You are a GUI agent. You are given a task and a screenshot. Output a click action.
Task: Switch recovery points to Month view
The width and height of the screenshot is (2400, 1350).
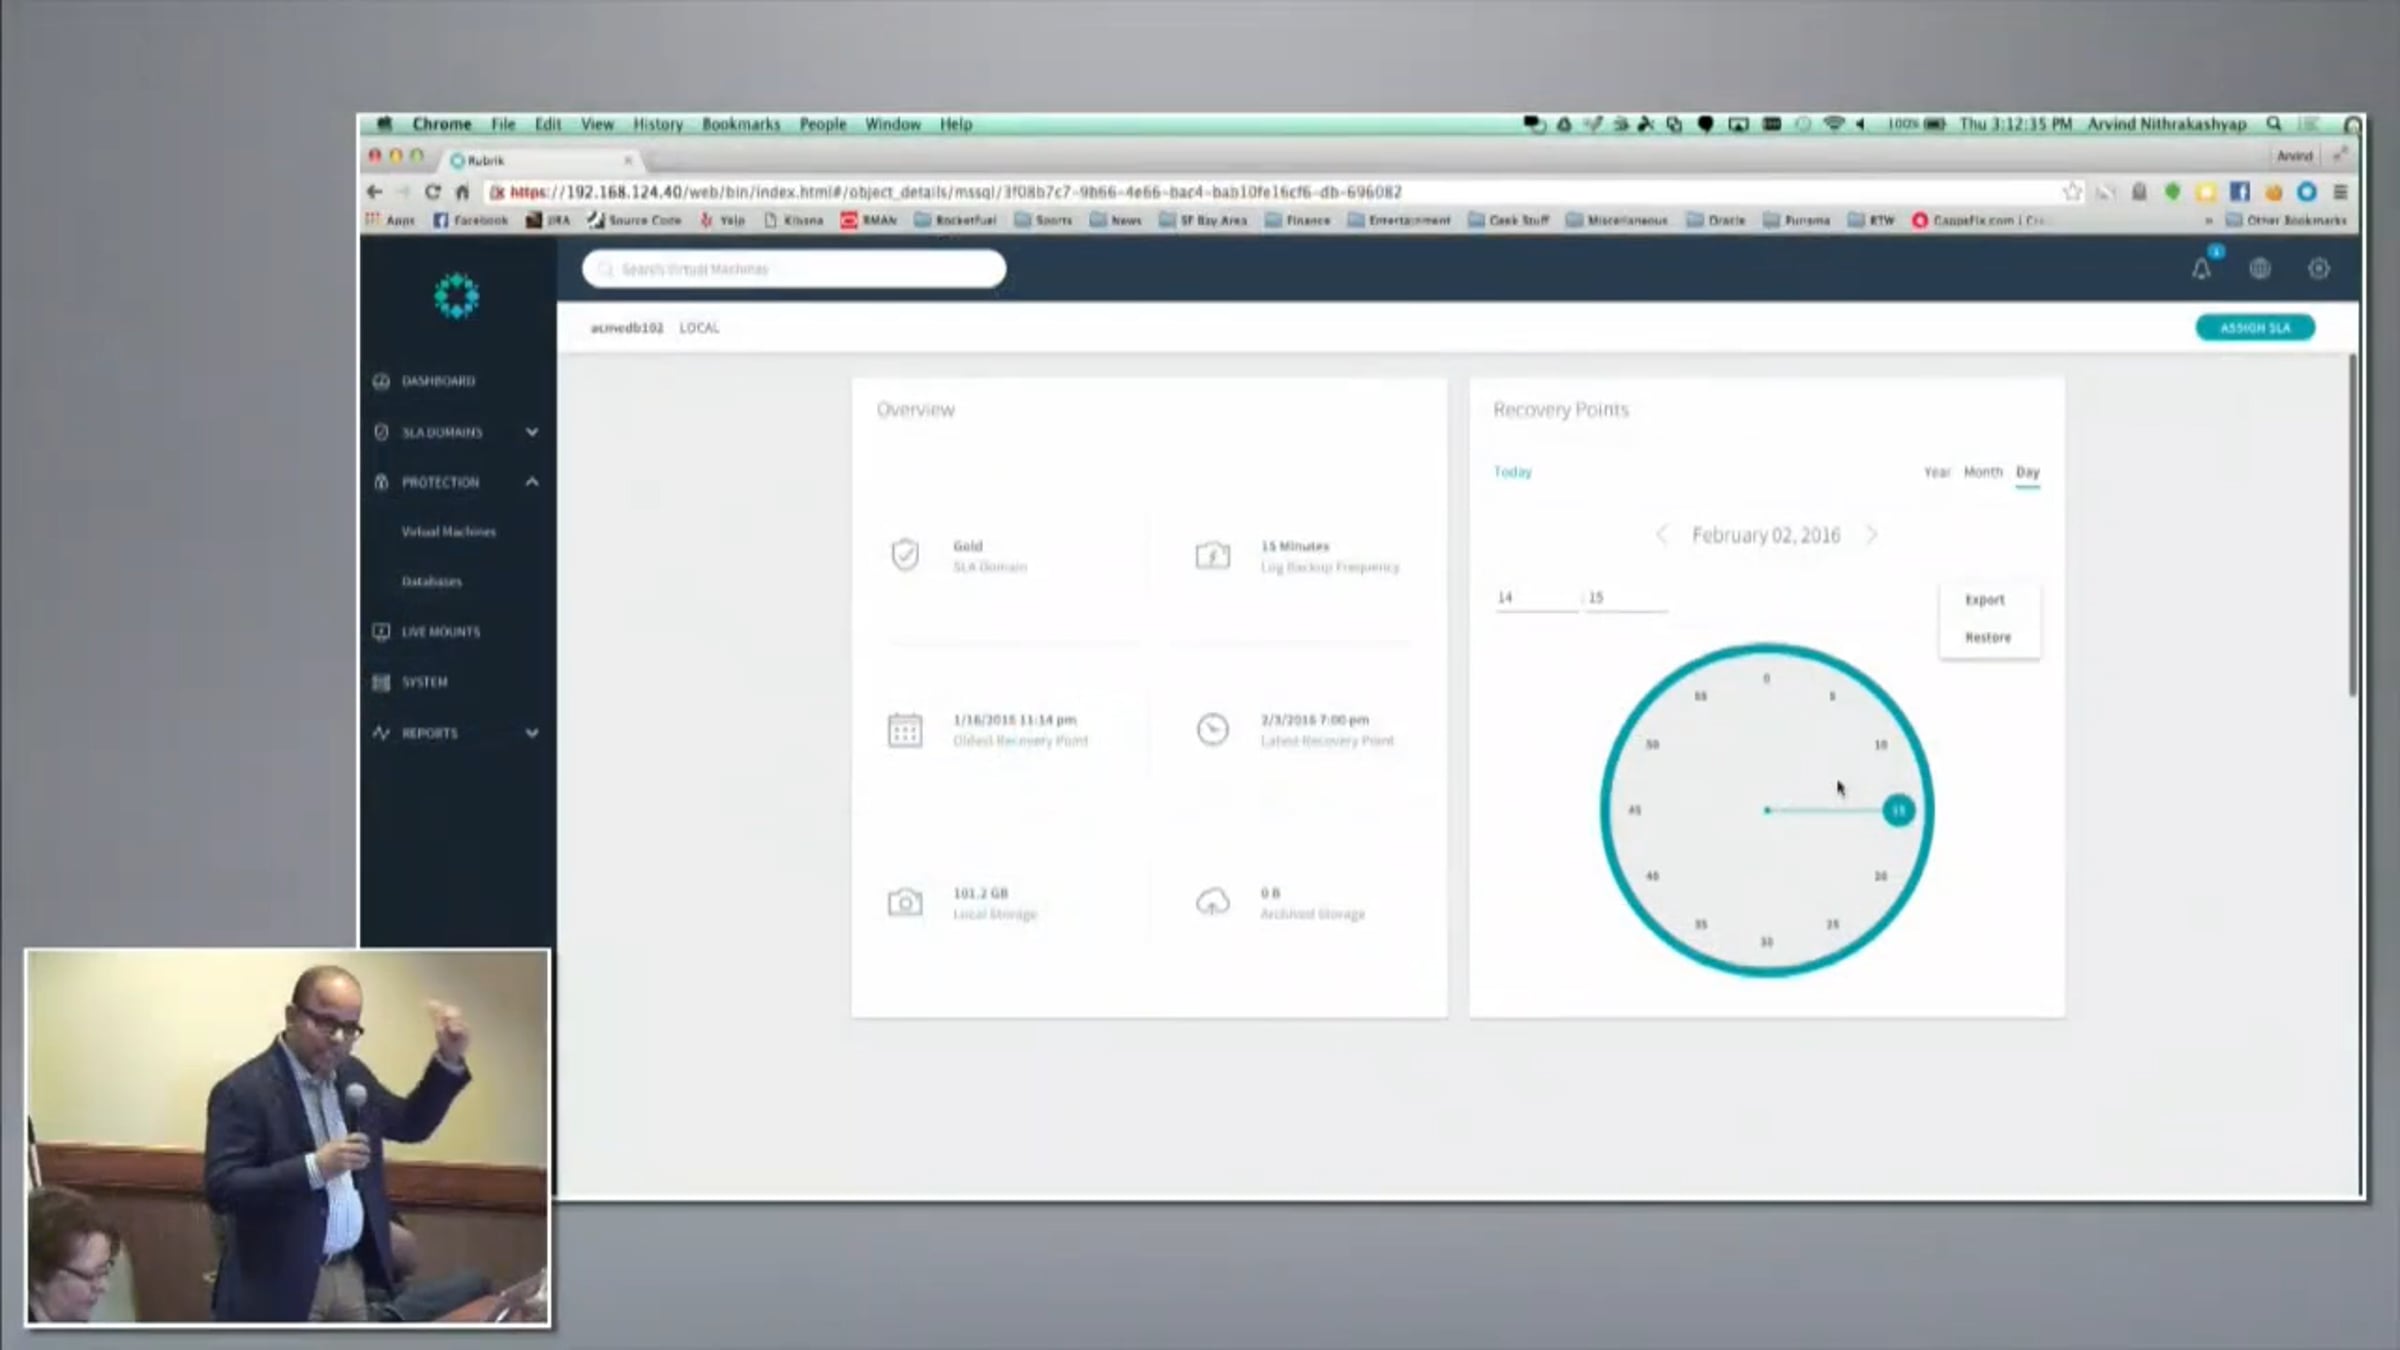tap(1982, 472)
